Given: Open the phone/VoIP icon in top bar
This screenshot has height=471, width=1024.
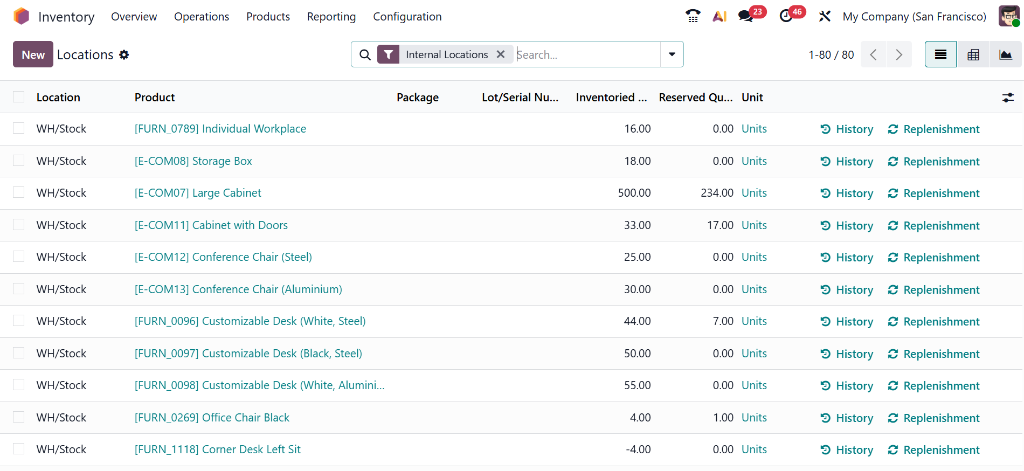Looking at the screenshot, I should coord(693,16).
